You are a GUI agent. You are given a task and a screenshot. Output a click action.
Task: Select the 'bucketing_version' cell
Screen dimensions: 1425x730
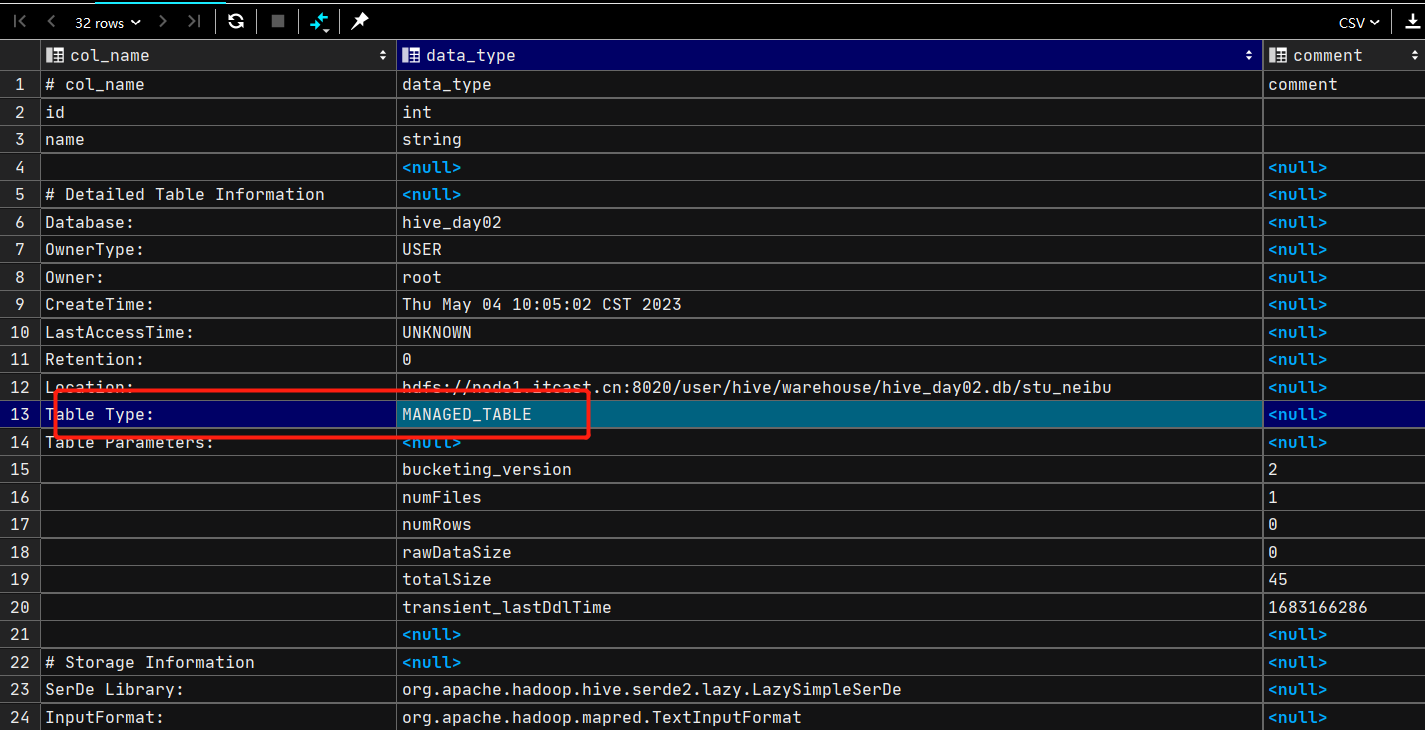tap(830, 470)
